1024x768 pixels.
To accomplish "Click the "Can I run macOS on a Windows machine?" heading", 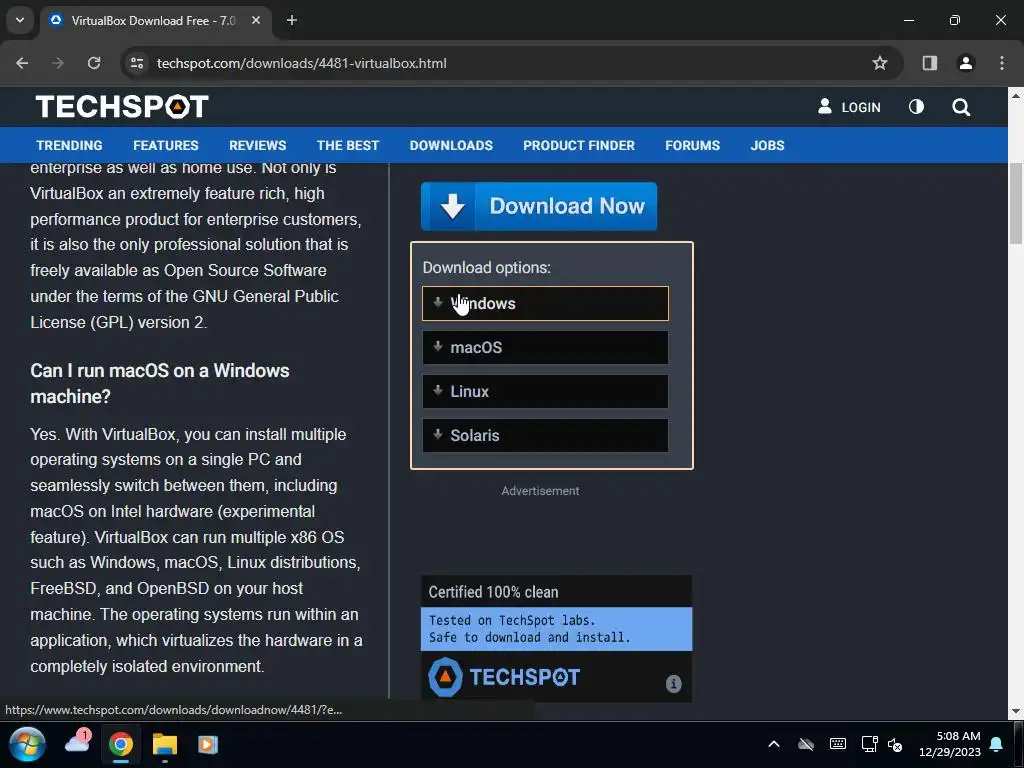I will pyautogui.click(x=160, y=383).
